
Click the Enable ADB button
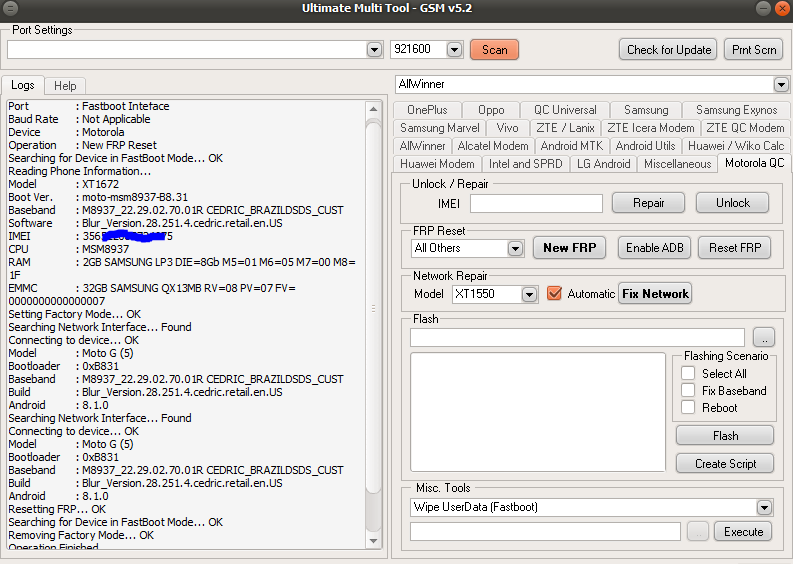[654, 248]
